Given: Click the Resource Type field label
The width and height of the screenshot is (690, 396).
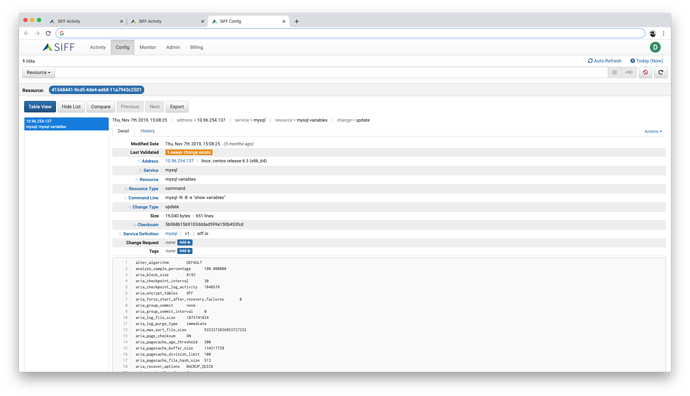Looking at the screenshot, I should pyautogui.click(x=143, y=189).
